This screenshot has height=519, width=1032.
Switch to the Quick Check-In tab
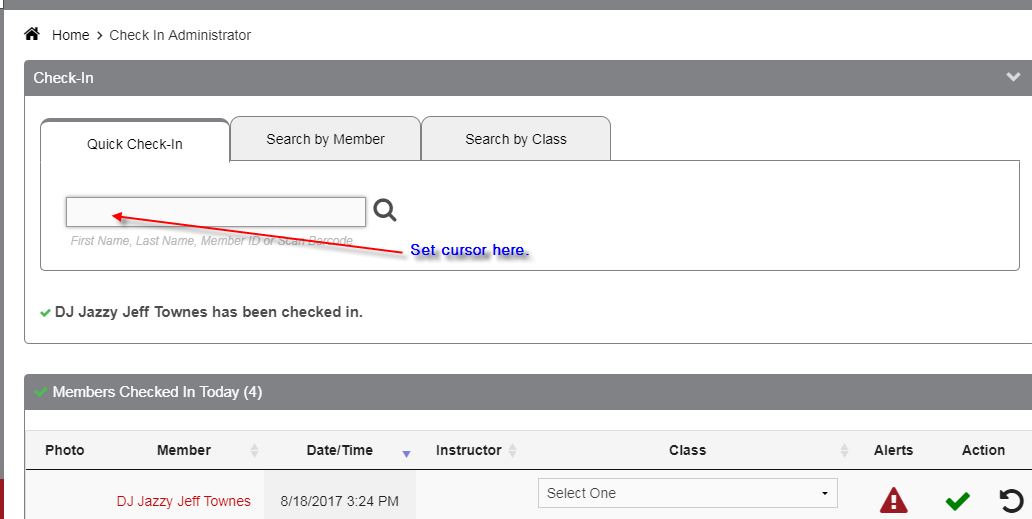pos(135,143)
